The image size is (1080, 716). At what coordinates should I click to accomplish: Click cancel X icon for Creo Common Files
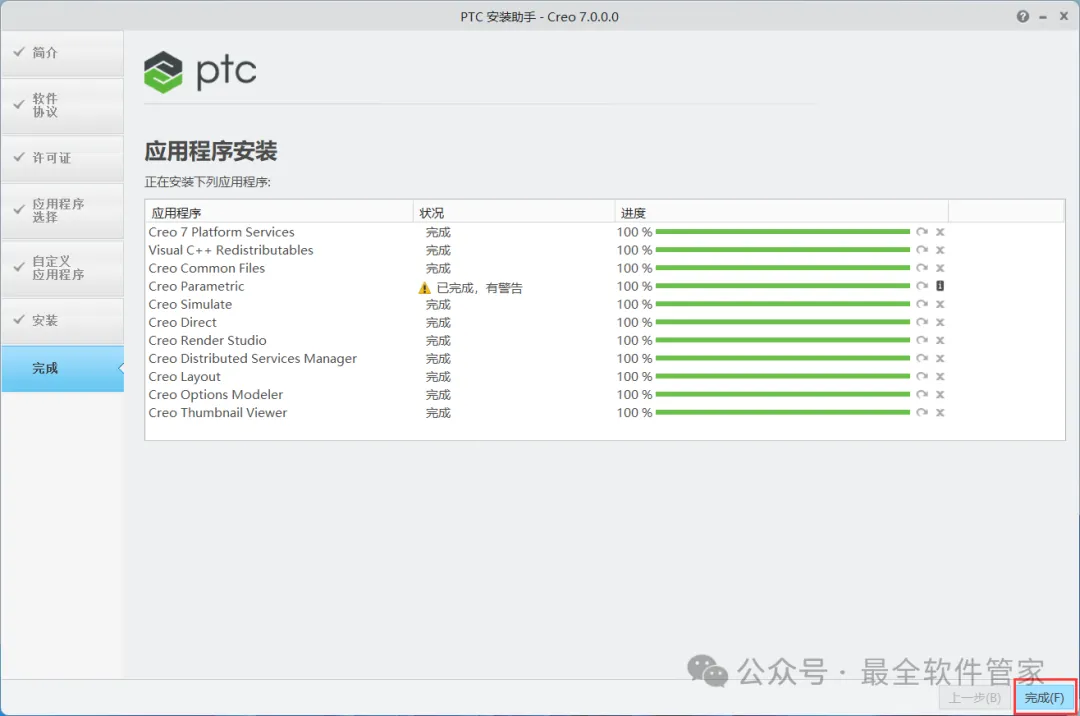point(940,268)
